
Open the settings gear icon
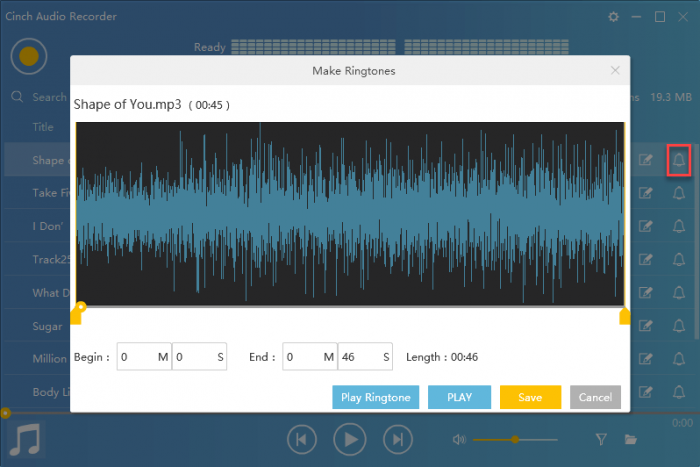pyautogui.click(x=613, y=17)
